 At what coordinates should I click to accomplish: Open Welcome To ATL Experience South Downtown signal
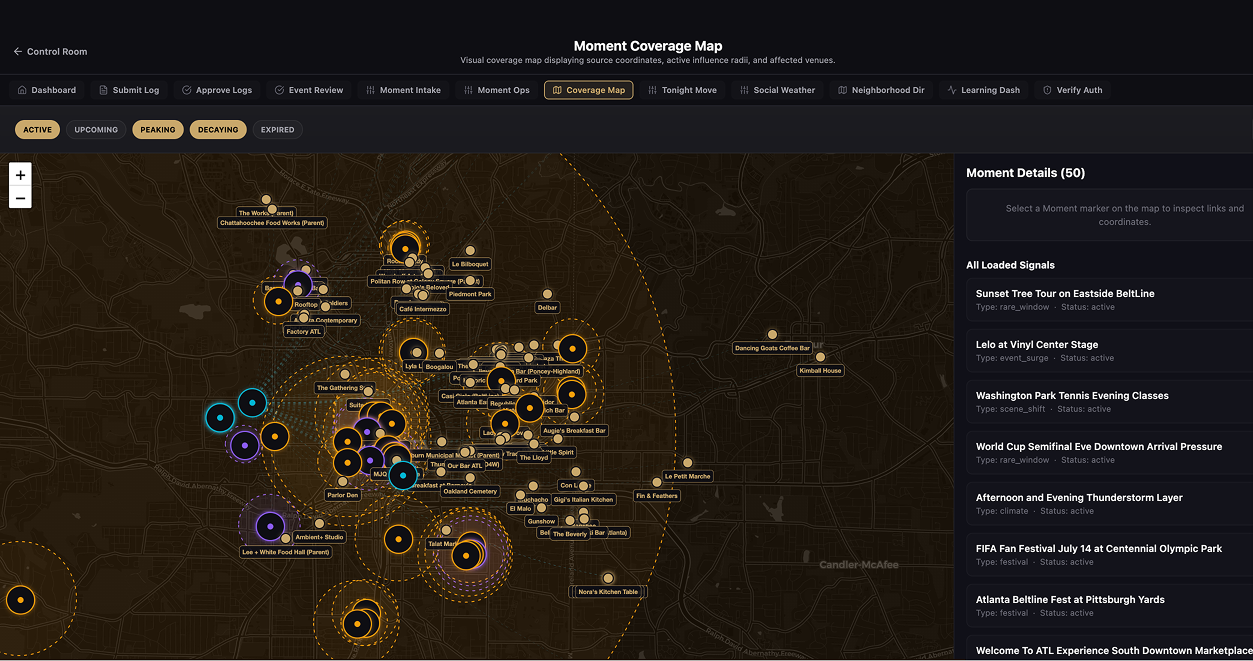click(x=1110, y=649)
